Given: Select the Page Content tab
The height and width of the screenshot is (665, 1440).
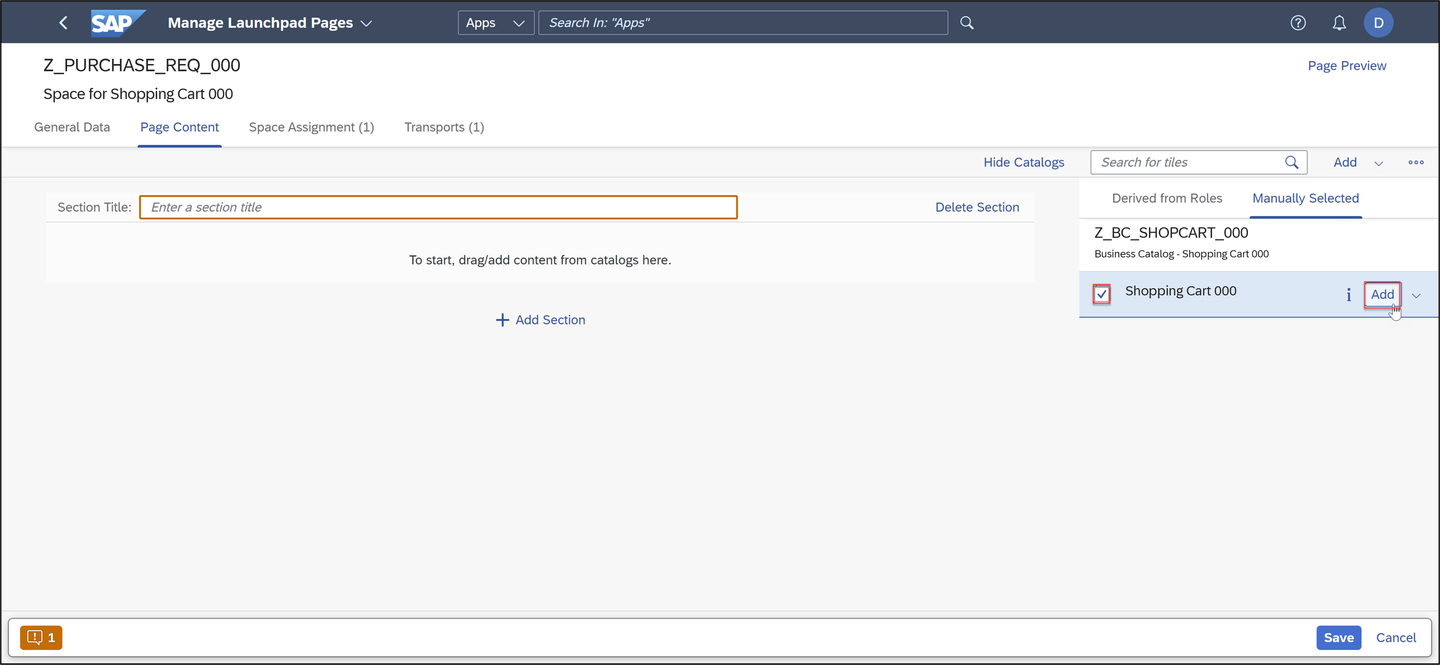Looking at the screenshot, I should tap(180, 127).
